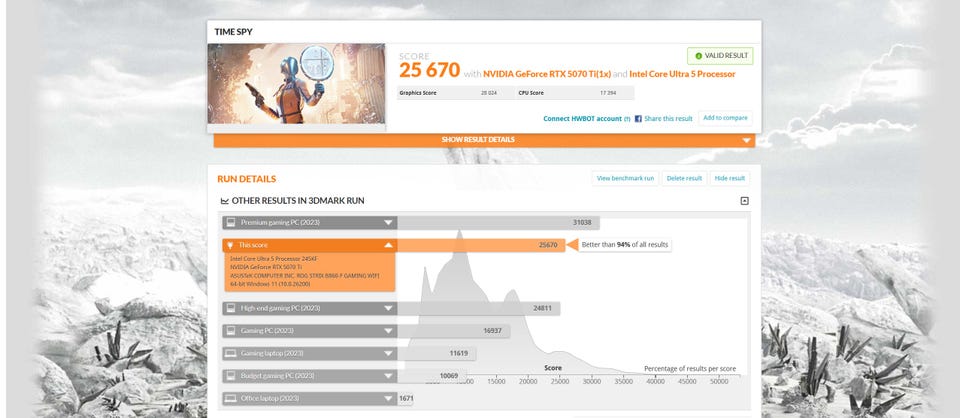Image resolution: width=960 pixels, height=418 pixels.
Task: Click Share this result link
Action: (x=668, y=119)
